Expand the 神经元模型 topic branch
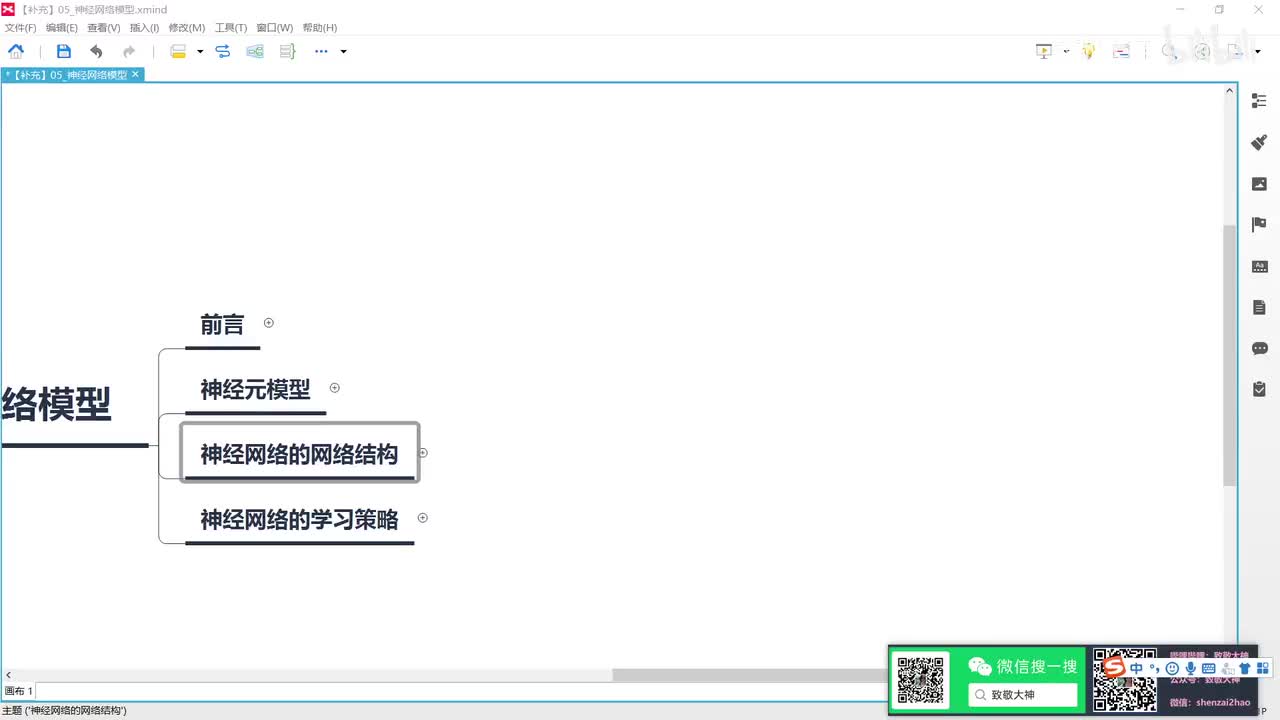This screenshot has height=720, width=1280. (335, 388)
